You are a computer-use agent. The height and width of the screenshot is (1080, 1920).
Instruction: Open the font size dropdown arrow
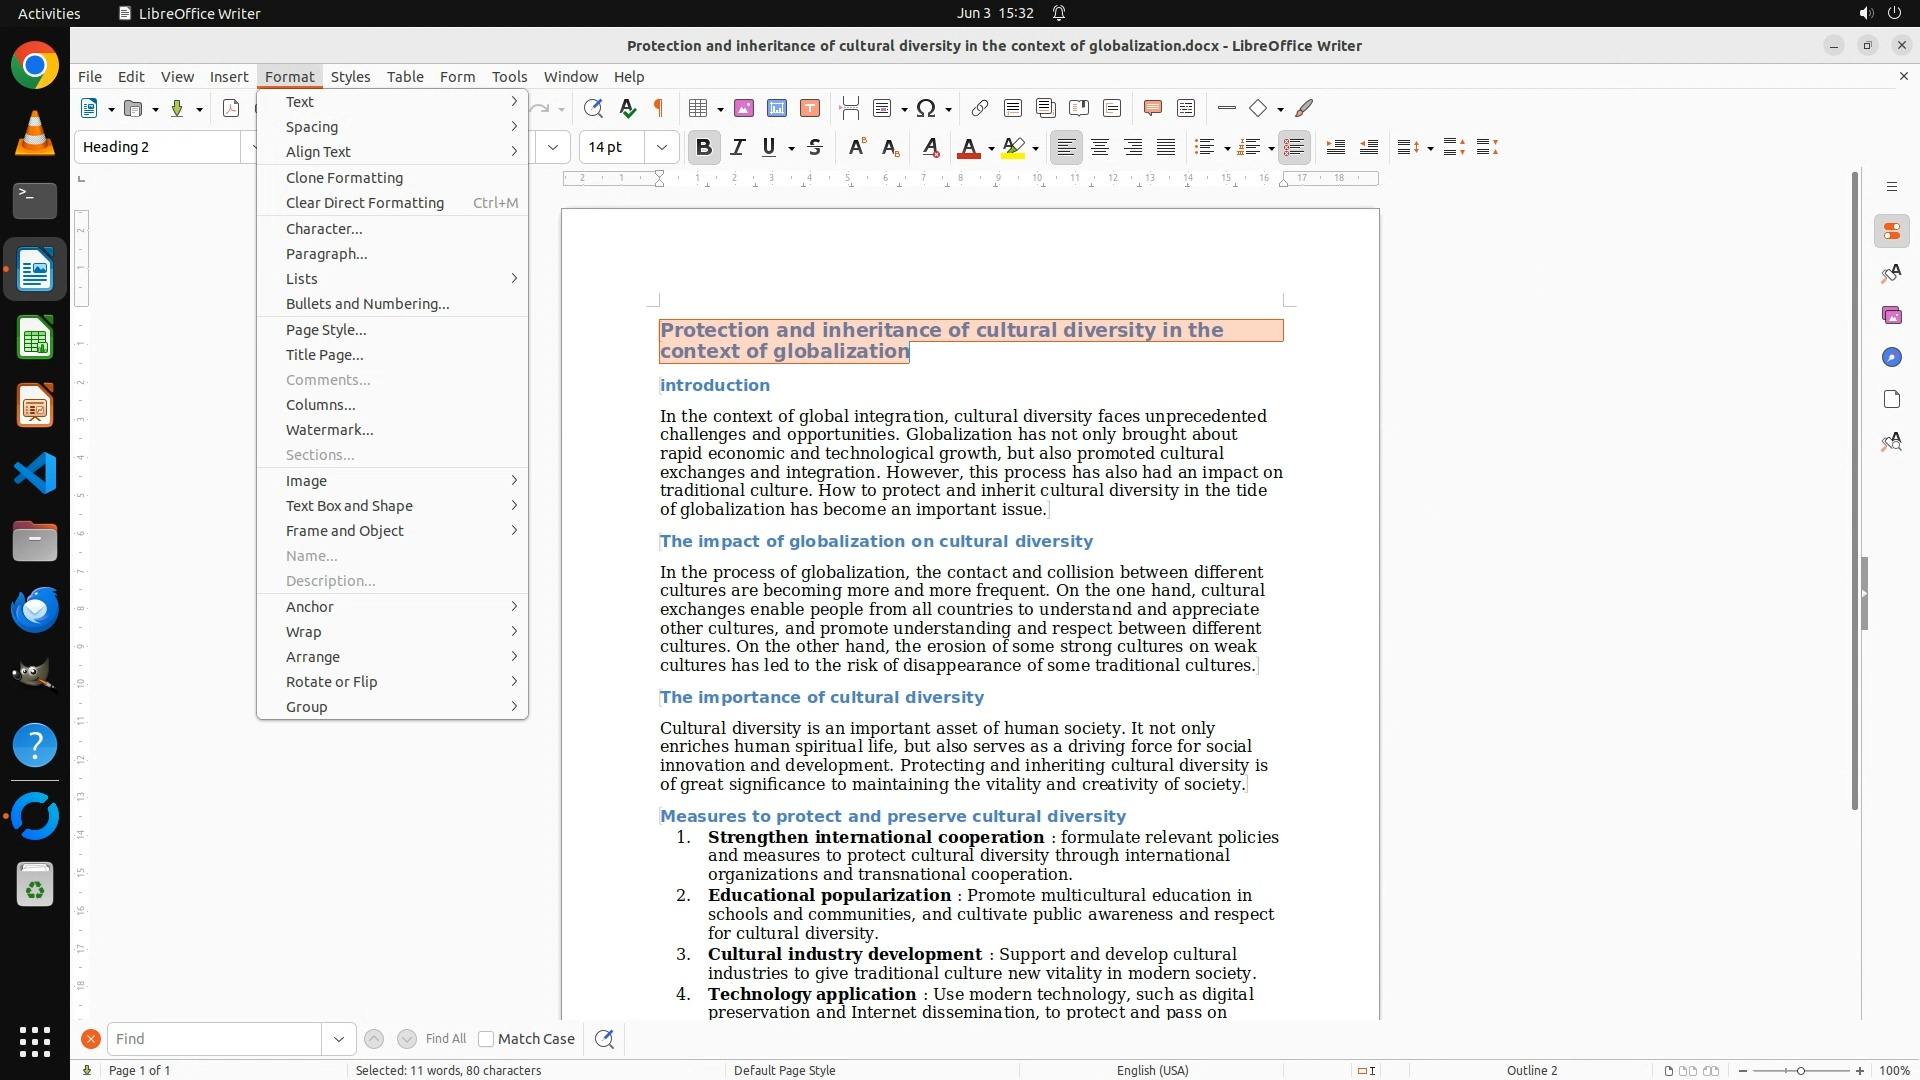click(x=662, y=148)
